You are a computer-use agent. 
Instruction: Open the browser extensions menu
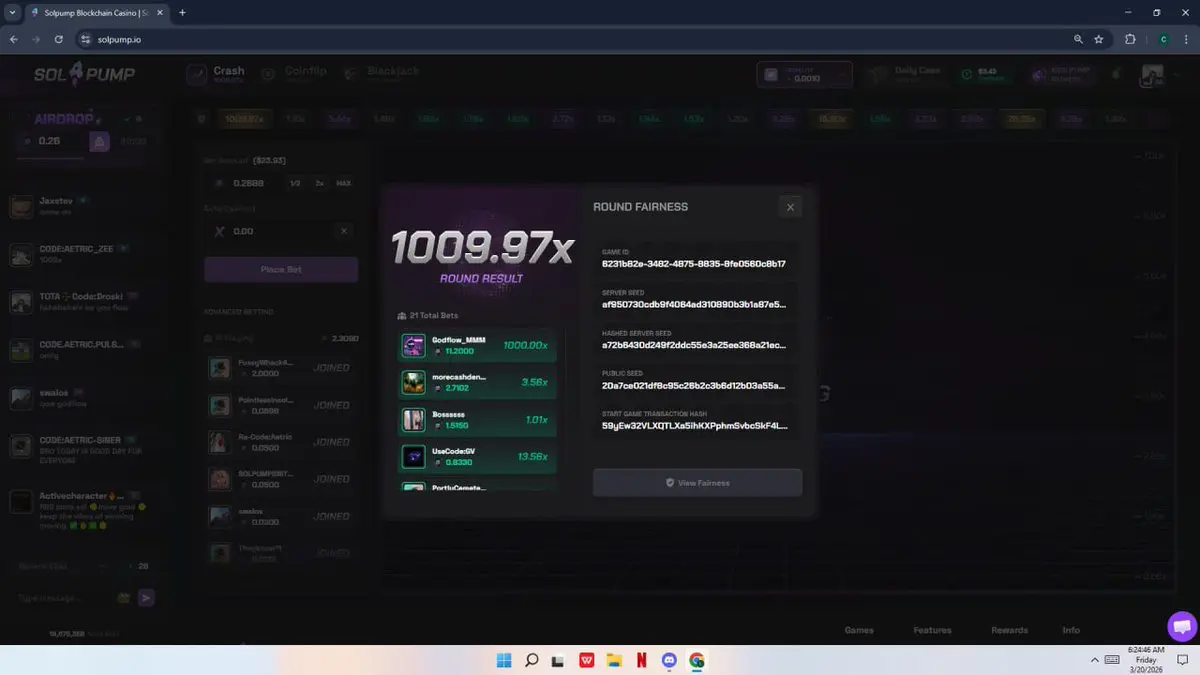pos(1130,39)
